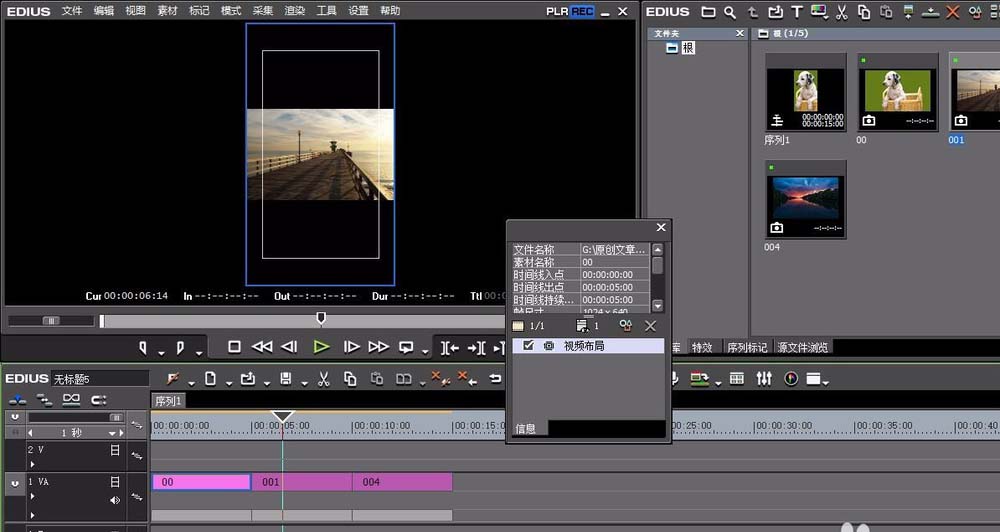Click the scissors cut icon in the timeline toolbar
This screenshot has width=1000, height=532.
click(323, 379)
